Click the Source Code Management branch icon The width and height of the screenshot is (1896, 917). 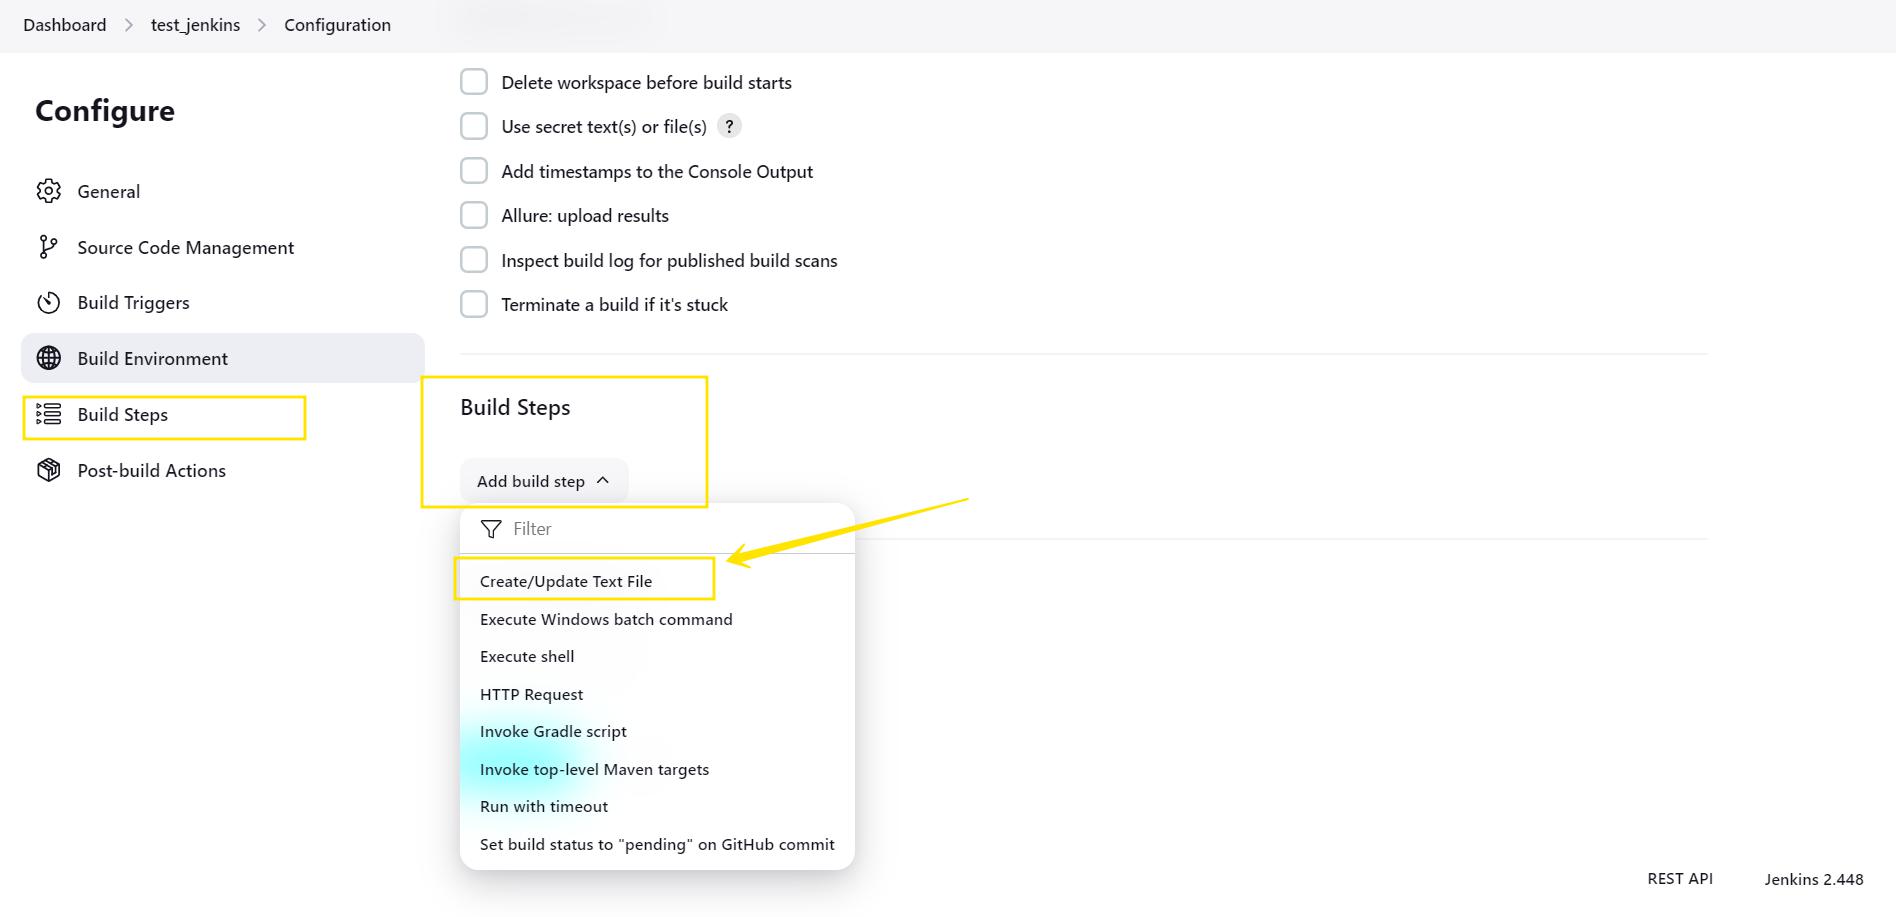point(48,247)
